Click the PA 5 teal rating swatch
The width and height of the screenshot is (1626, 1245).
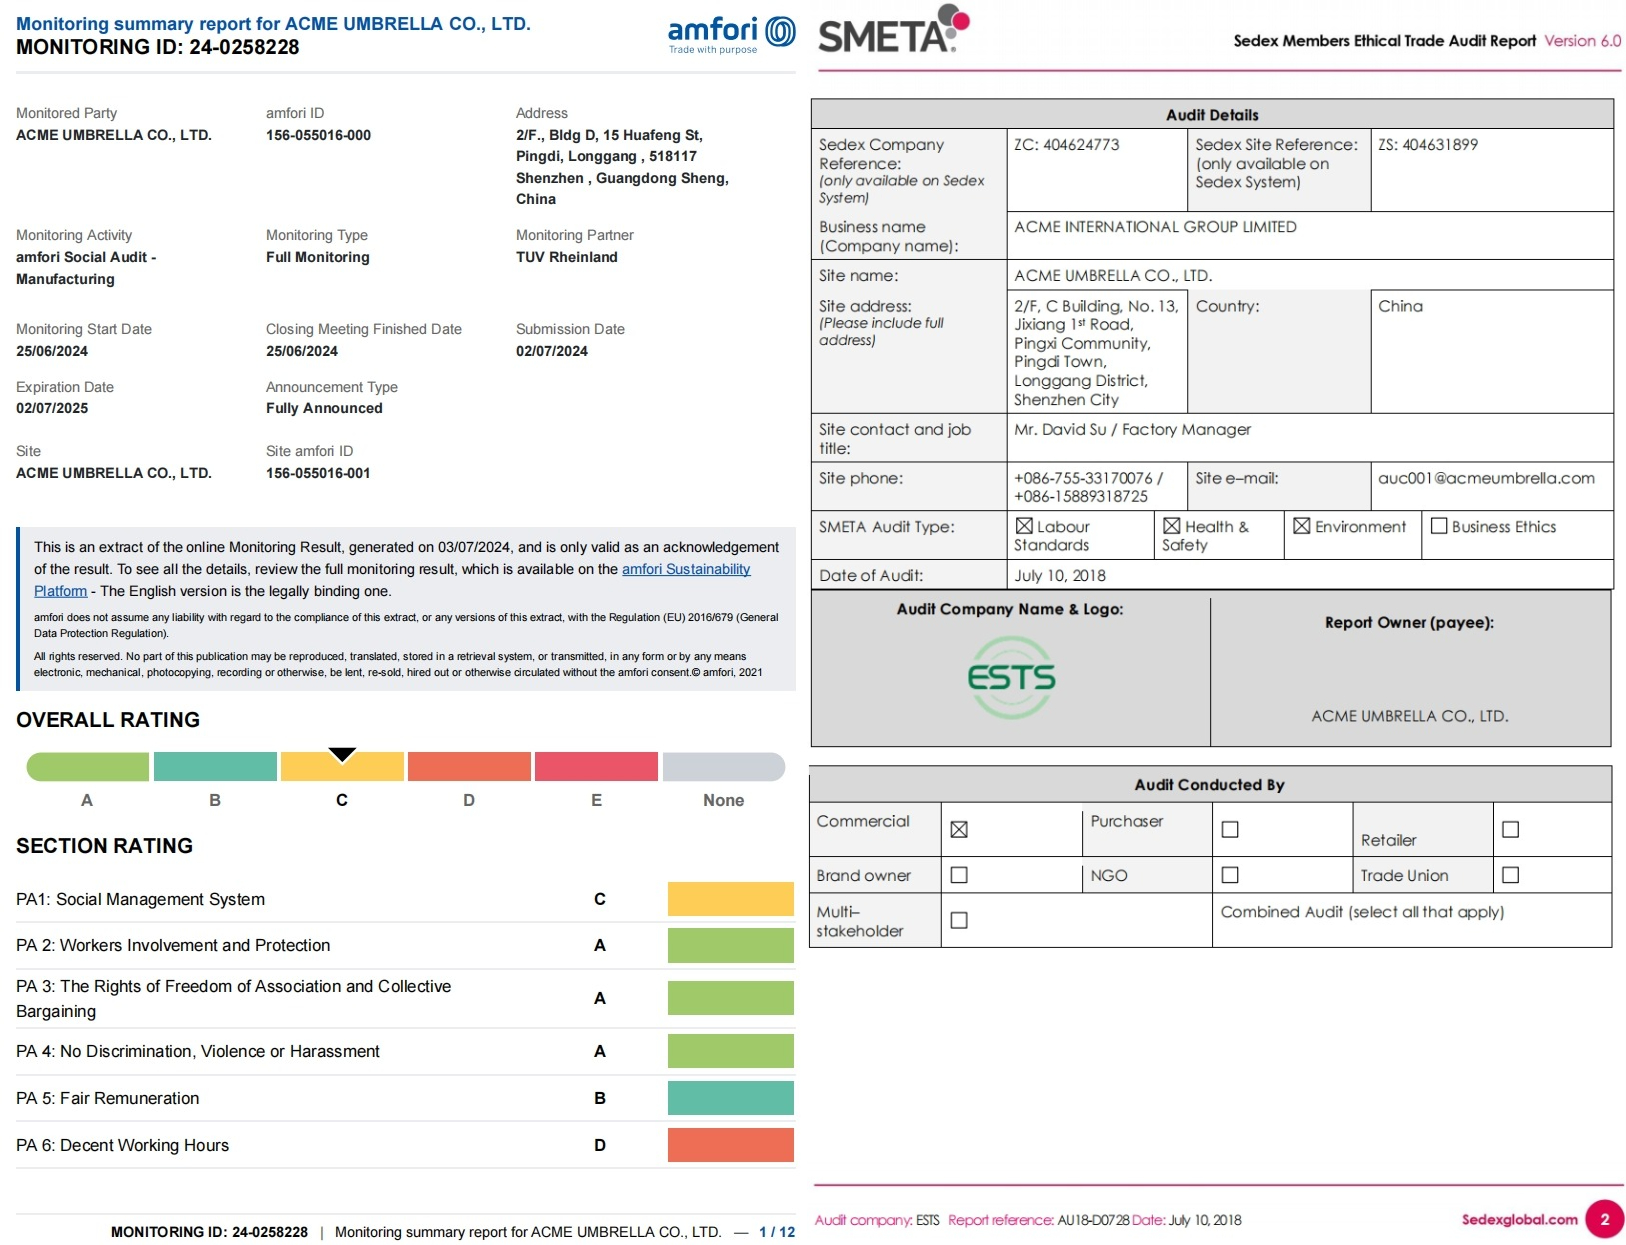[731, 1098]
